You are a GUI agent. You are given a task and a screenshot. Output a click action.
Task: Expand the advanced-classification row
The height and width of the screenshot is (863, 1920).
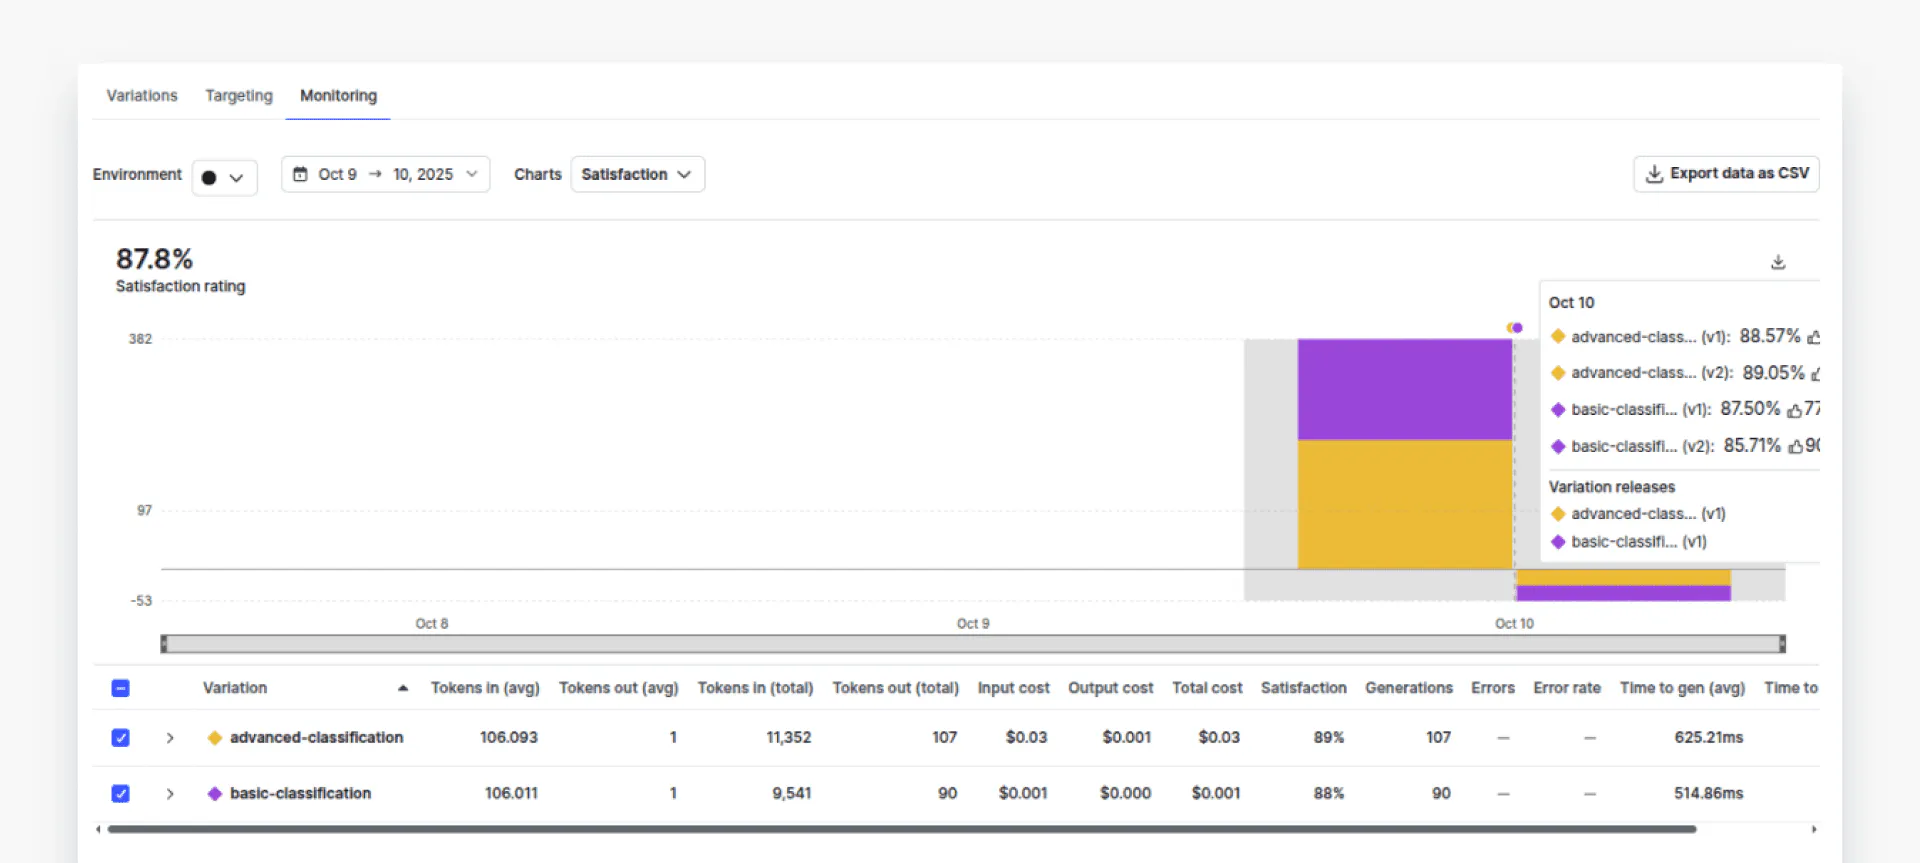pos(170,738)
